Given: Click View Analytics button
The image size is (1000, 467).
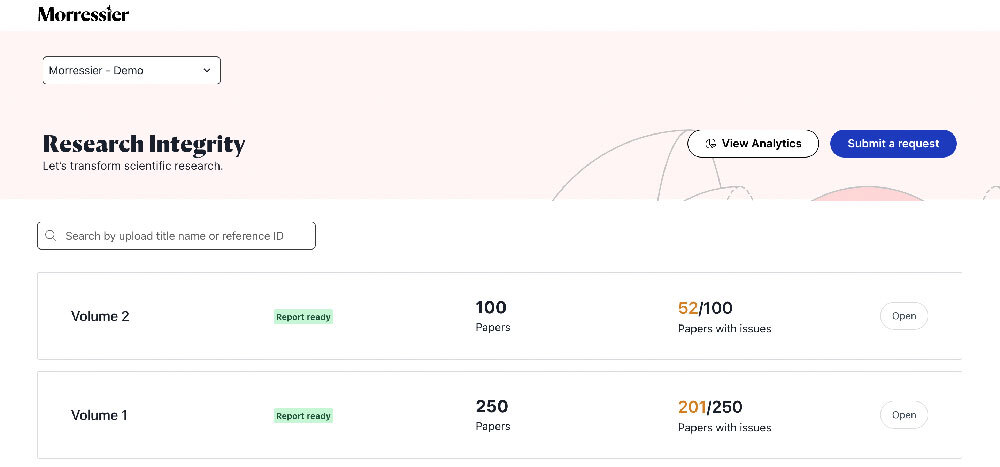Looking at the screenshot, I should point(753,144).
